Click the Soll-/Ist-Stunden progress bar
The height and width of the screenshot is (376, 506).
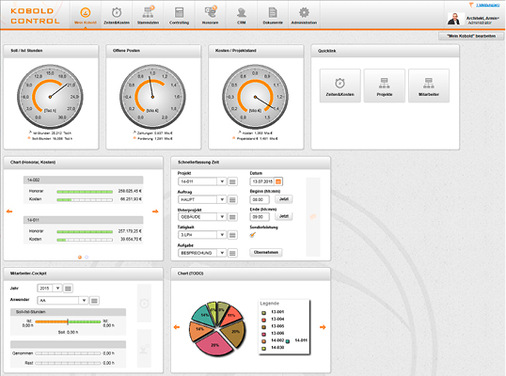(68, 322)
